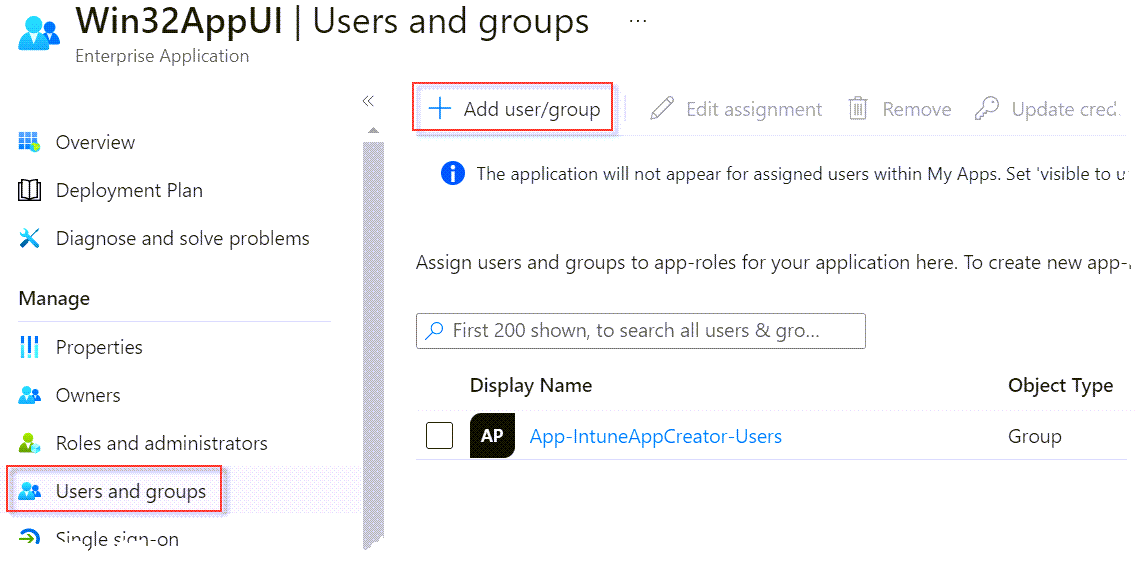Viewport: 1144px width, 561px height.
Task: Click the users and groups search field
Action: pyautogui.click(x=640, y=330)
